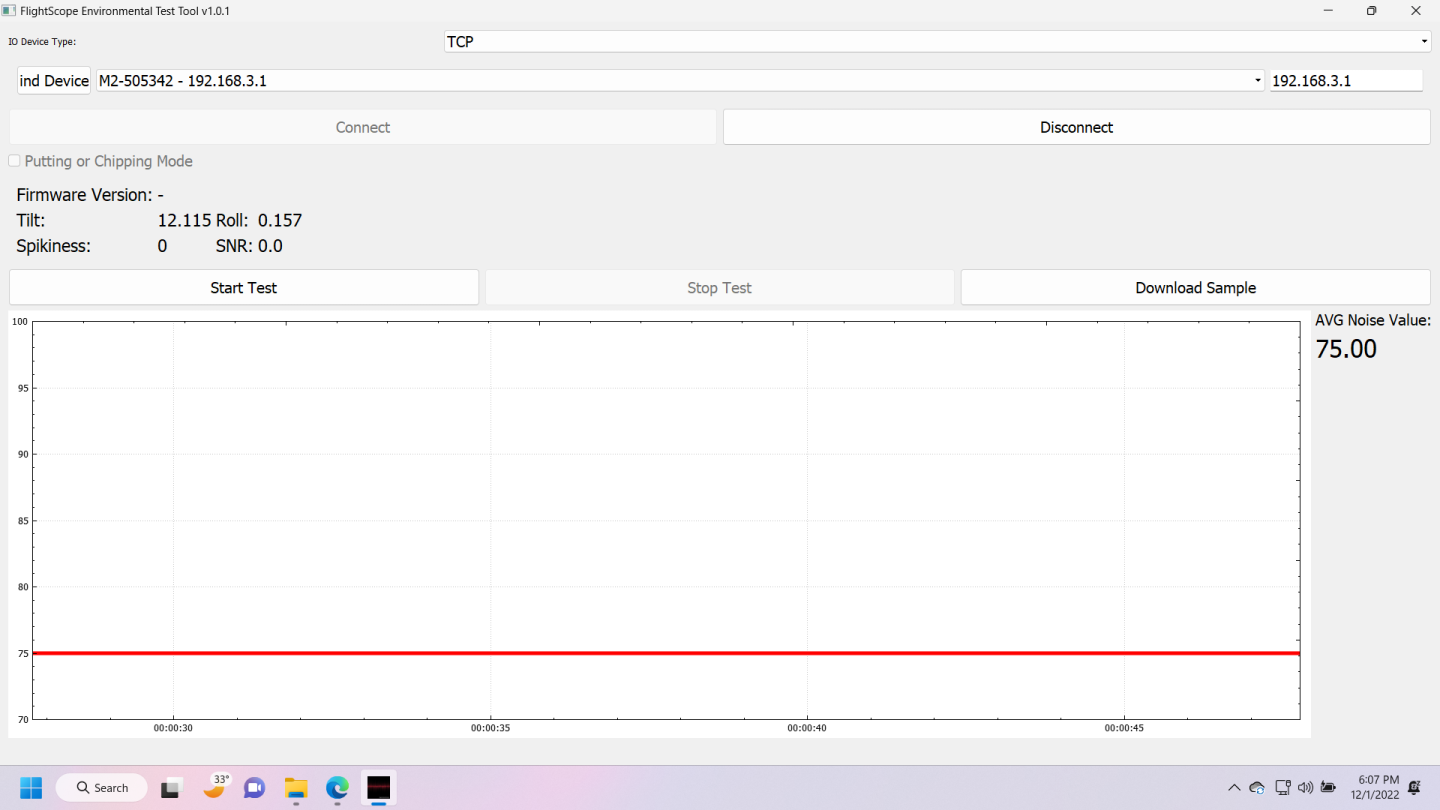1440x810 pixels.
Task: Open the network status tray icon
Action: click(1283, 788)
